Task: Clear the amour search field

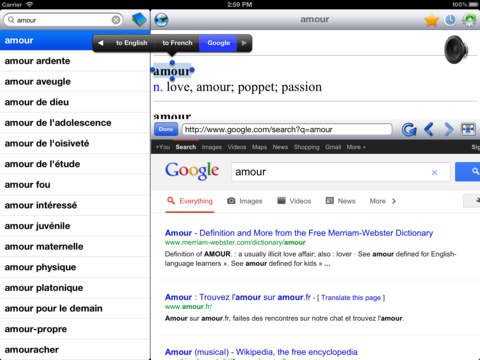Action: point(116,20)
